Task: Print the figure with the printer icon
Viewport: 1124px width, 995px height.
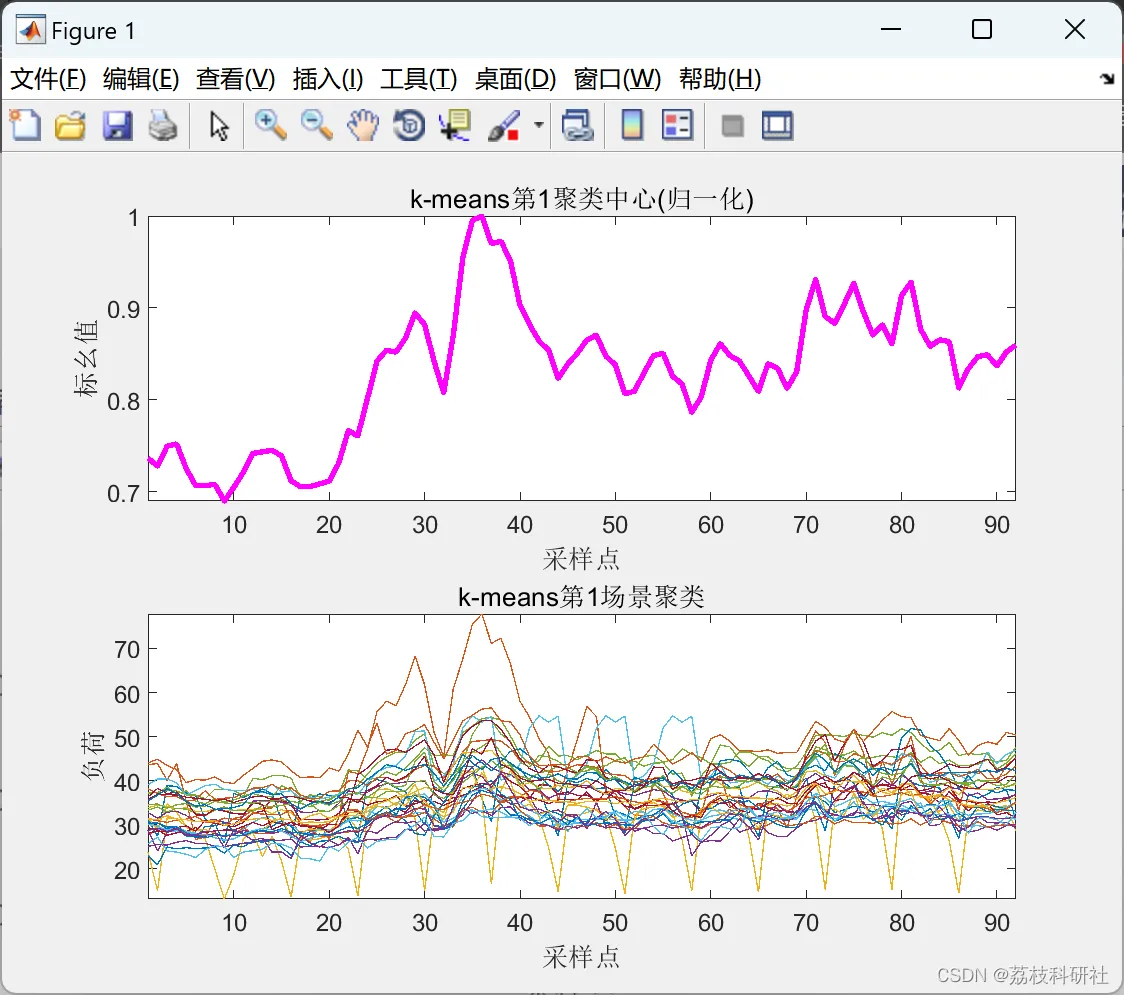Action: coord(163,125)
